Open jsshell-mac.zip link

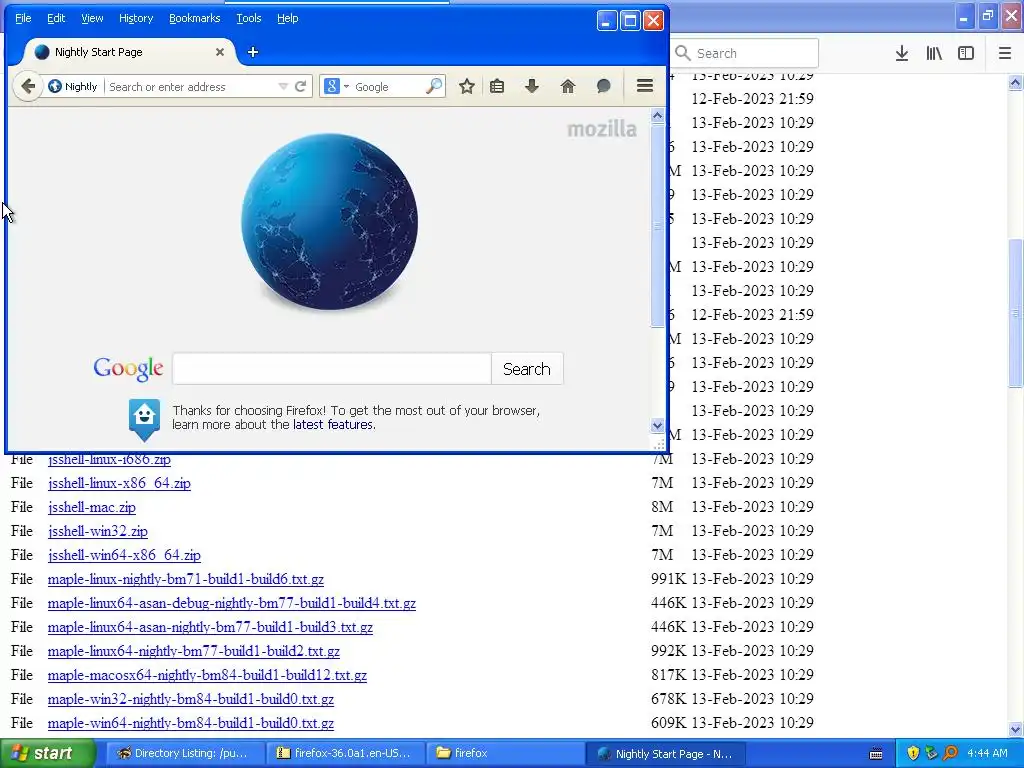click(91, 507)
